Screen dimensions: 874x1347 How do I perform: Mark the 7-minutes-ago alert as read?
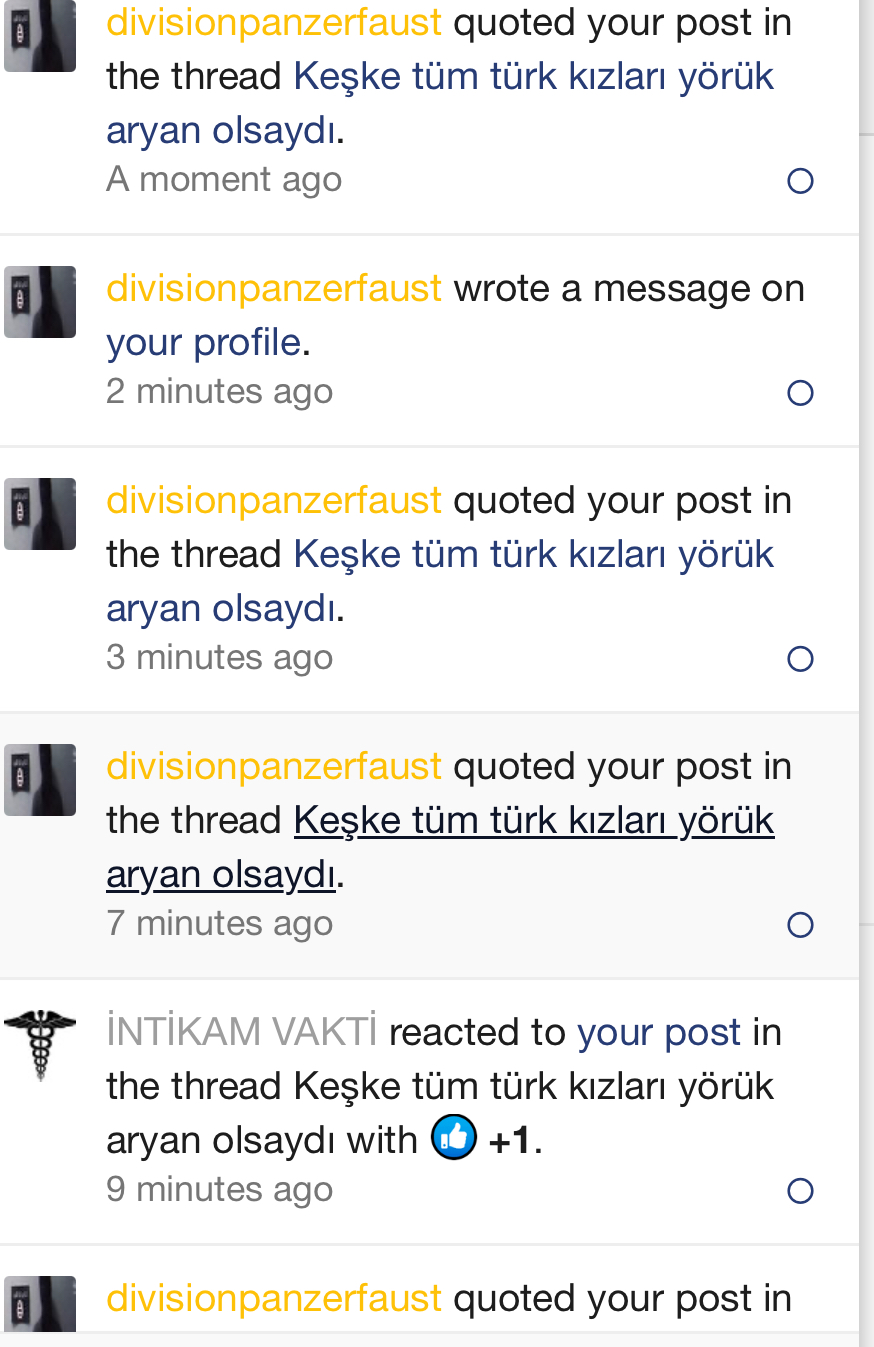(x=800, y=925)
